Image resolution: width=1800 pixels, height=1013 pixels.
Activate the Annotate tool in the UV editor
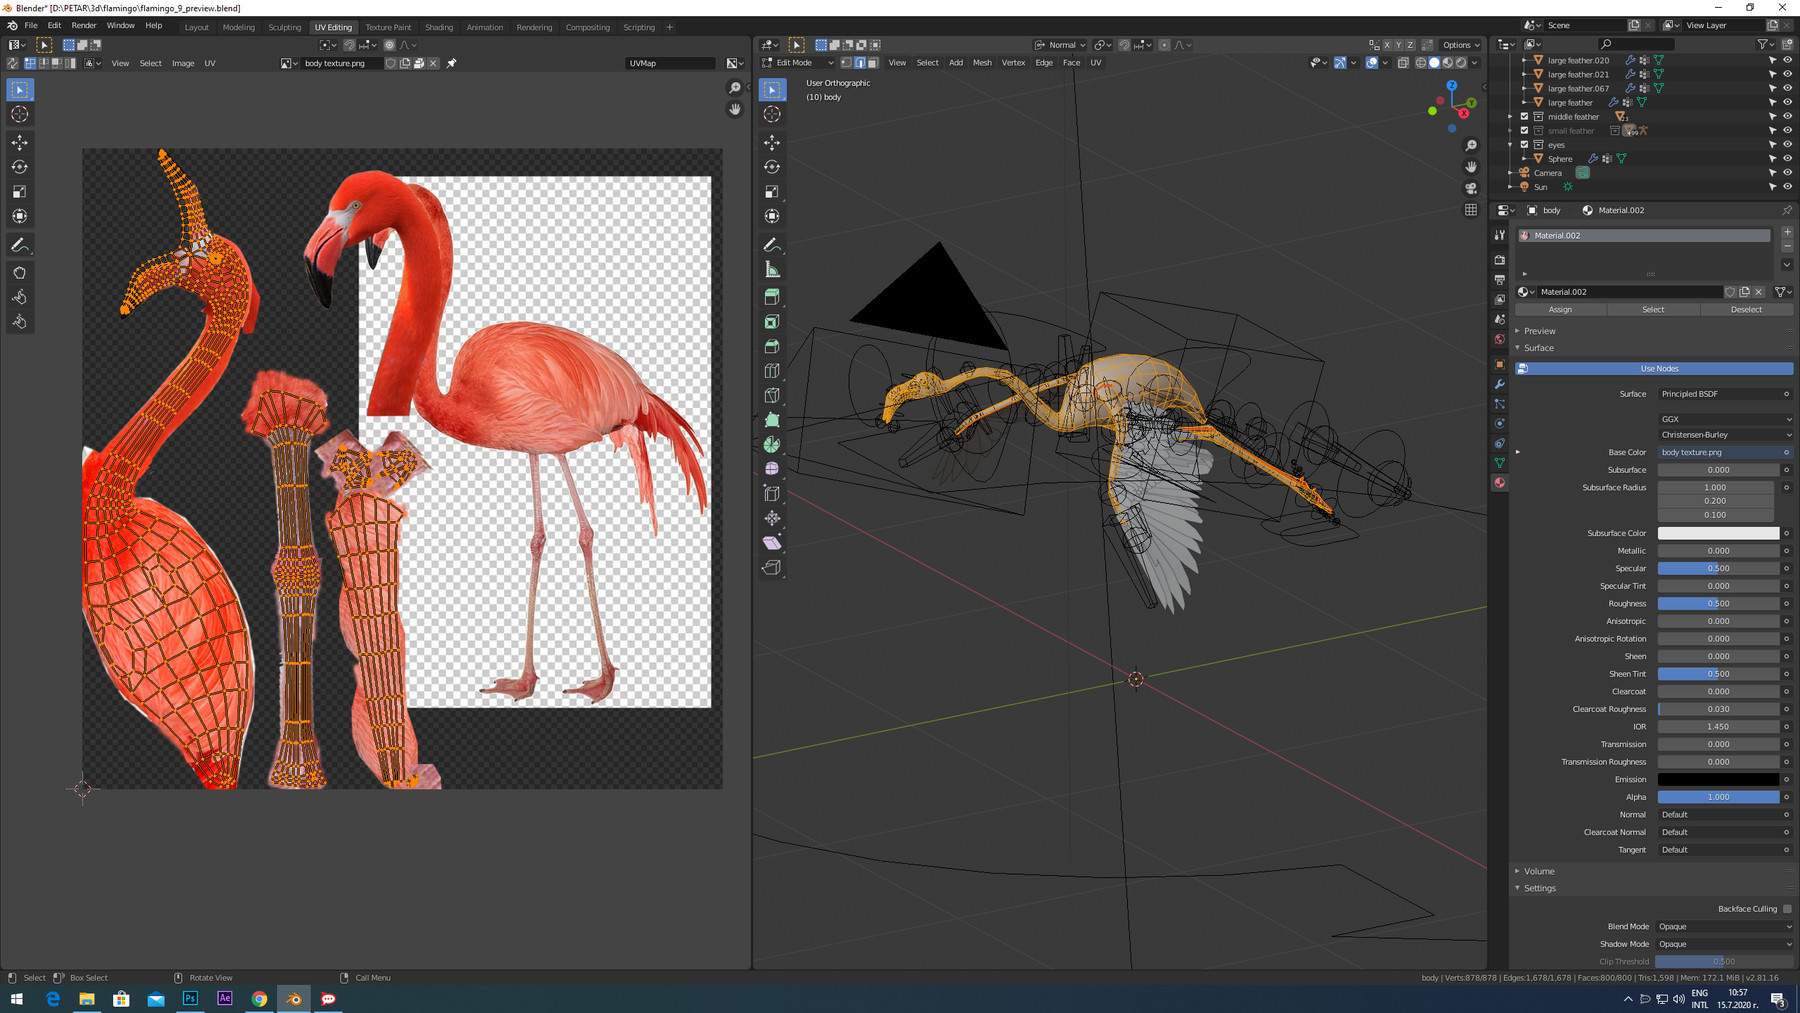click(x=19, y=245)
